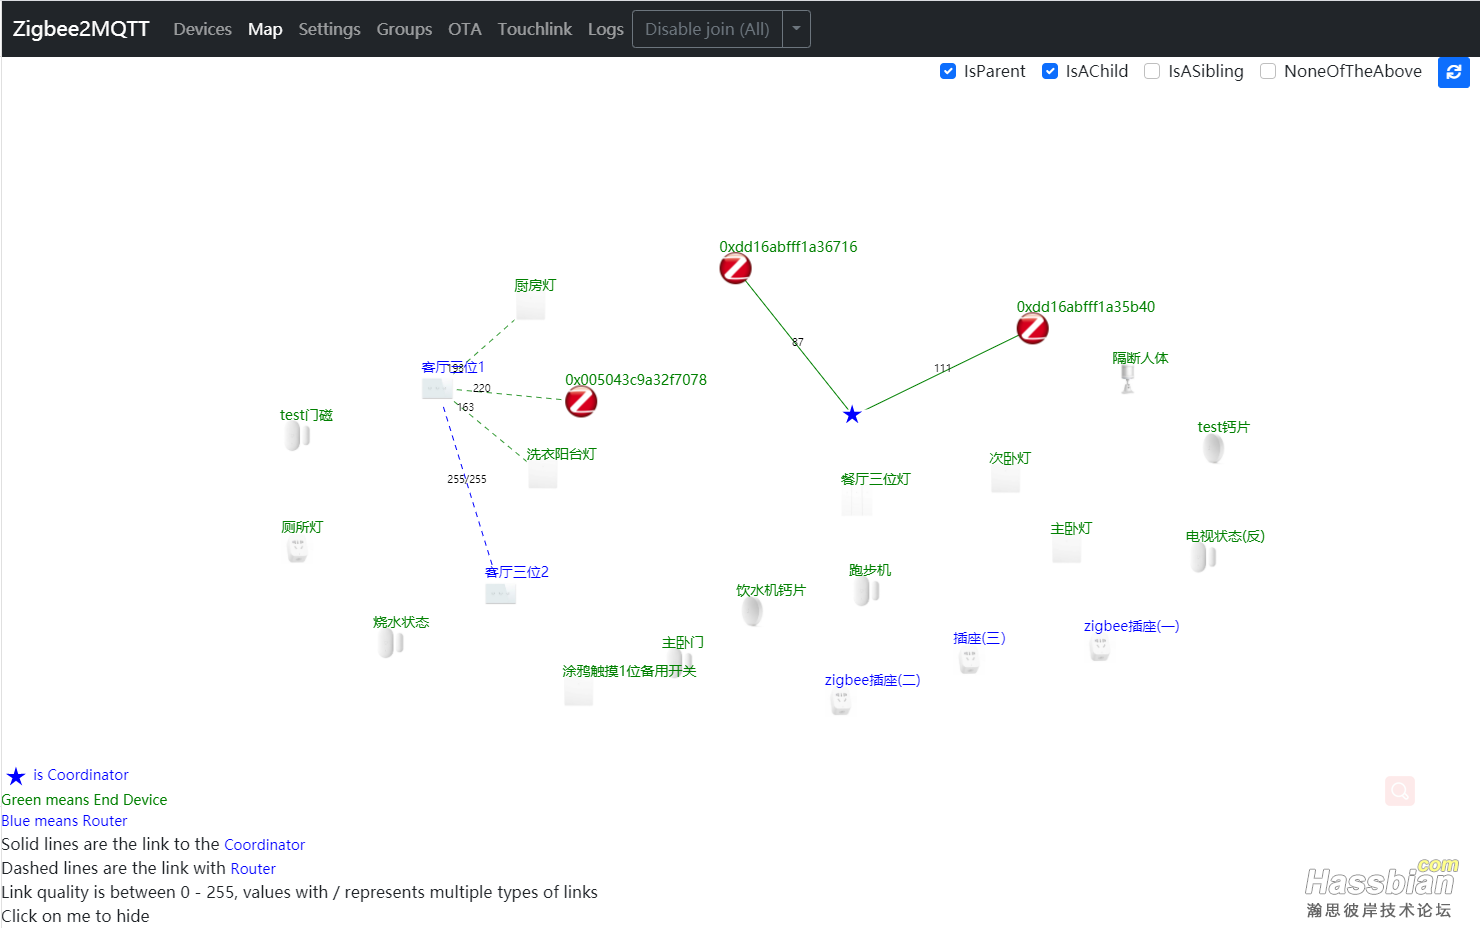Click the 客厅三位1 switch node

(x=437, y=388)
